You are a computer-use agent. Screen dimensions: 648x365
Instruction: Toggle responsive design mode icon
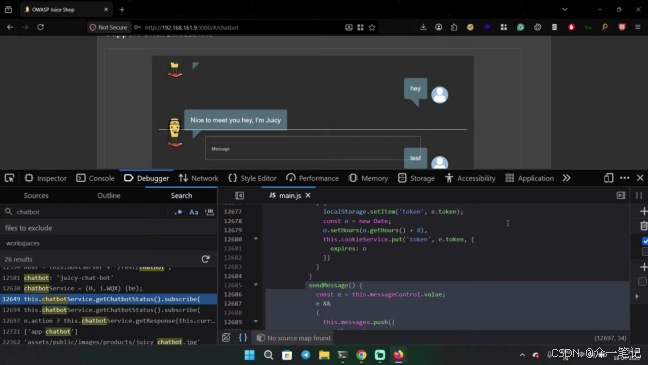pyautogui.click(x=608, y=178)
